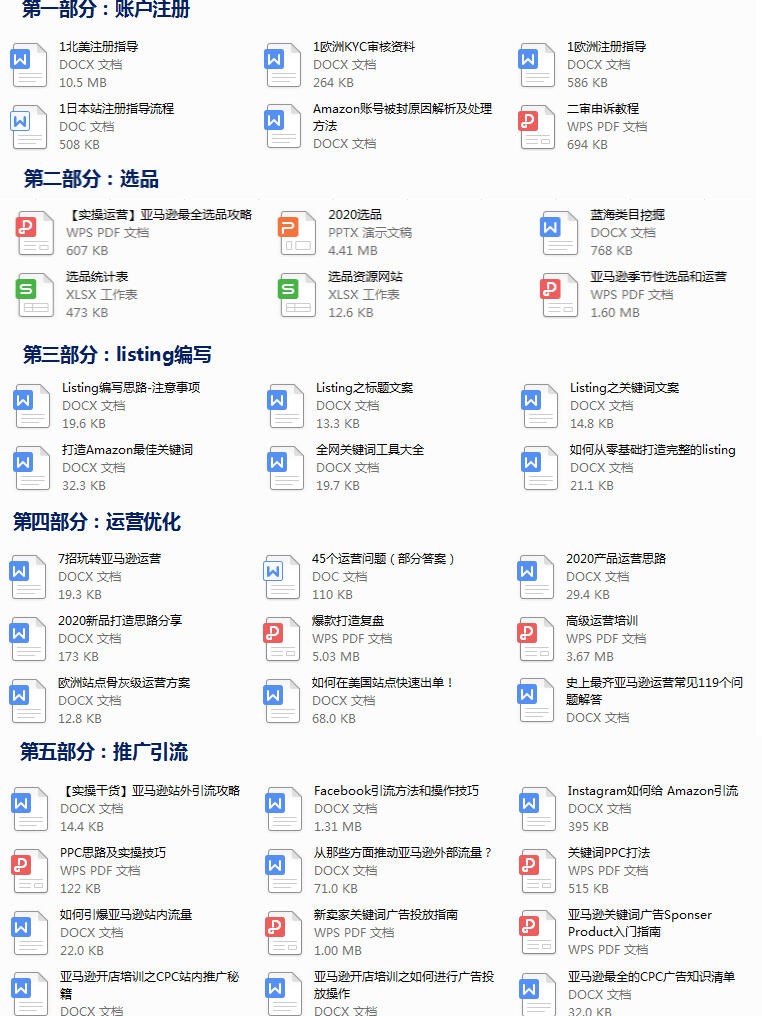Open the Listing之关键词文案 Word icon

tap(540, 406)
